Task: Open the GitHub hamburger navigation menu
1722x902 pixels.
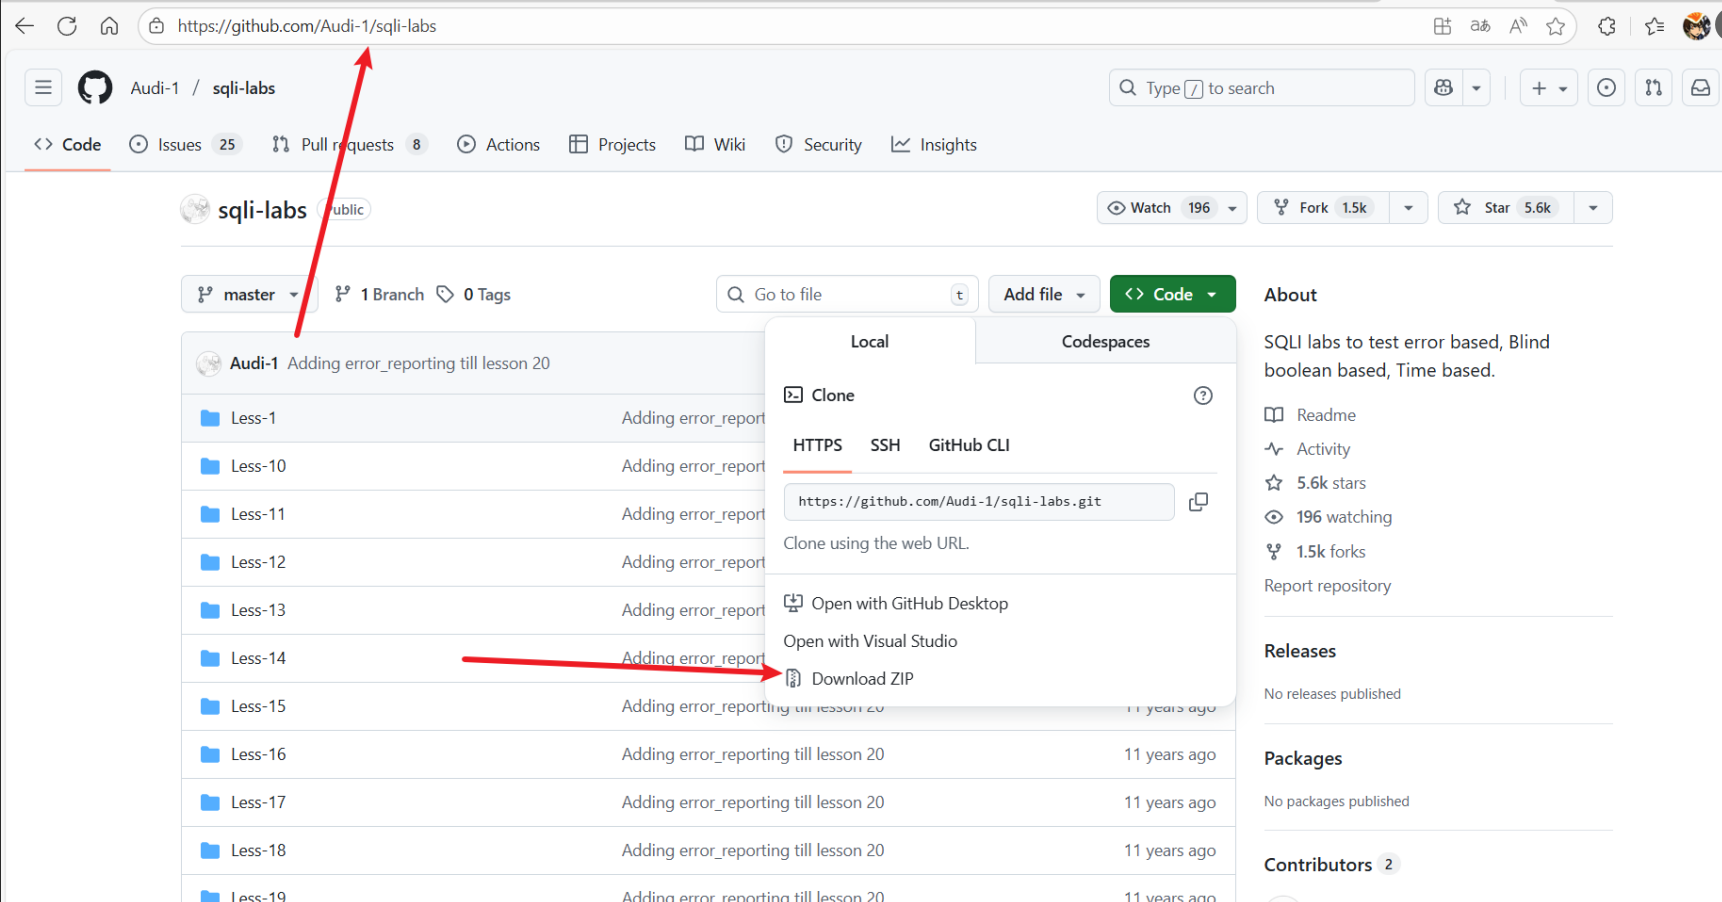Action: tap(43, 88)
